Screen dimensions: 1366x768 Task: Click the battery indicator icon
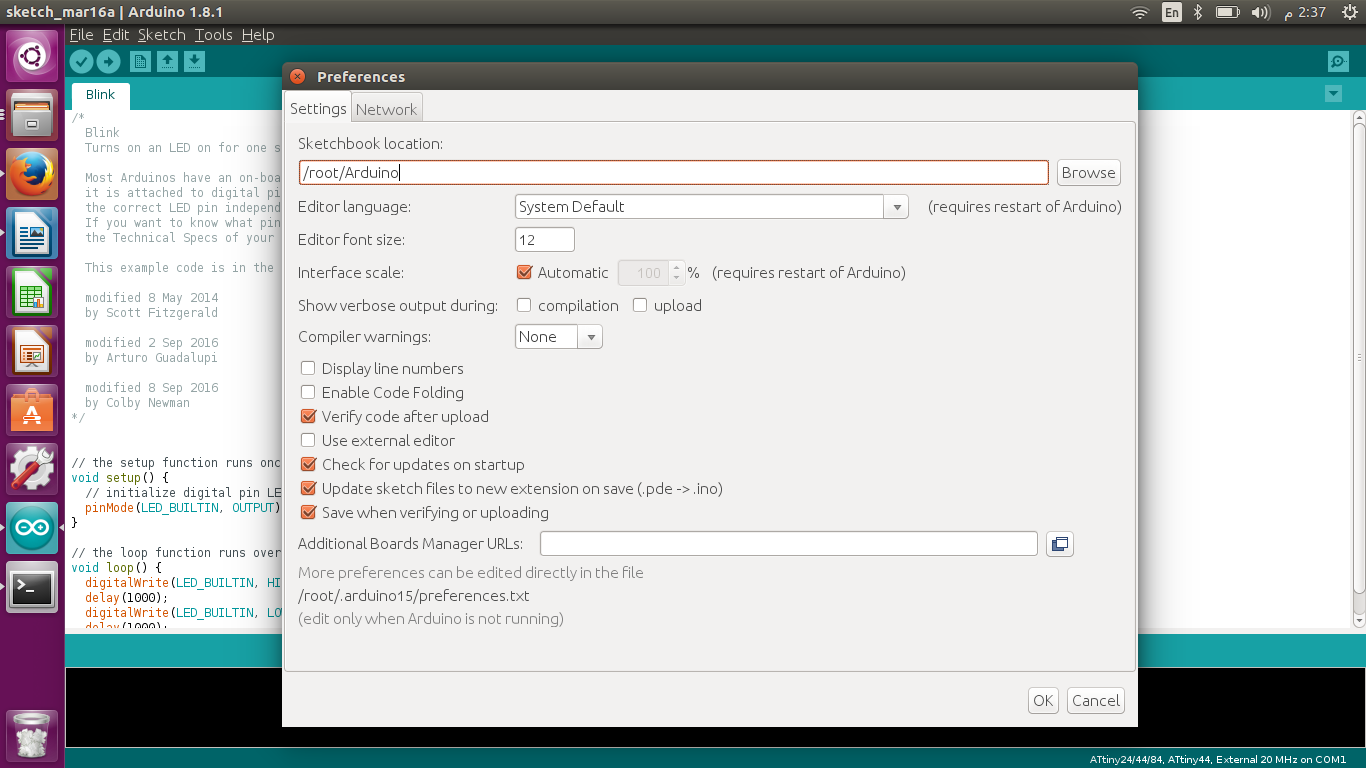[x=1227, y=12]
